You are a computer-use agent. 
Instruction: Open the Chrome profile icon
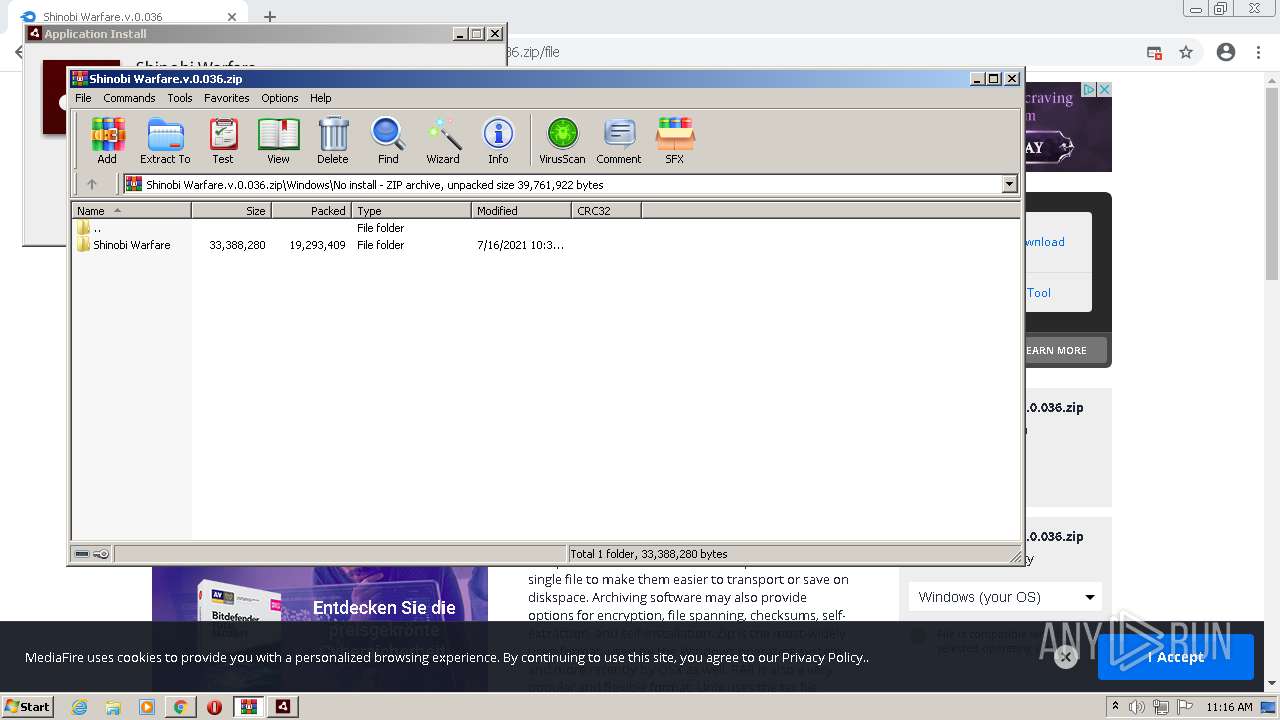pyautogui.click(x=1226, y=52)
